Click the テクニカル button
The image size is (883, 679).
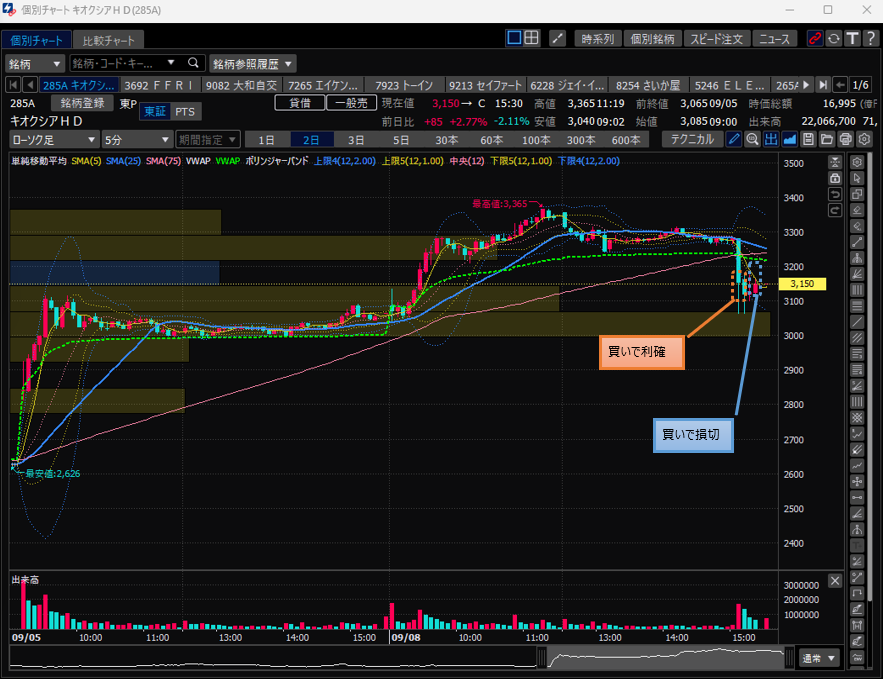(x=692, y=140)
